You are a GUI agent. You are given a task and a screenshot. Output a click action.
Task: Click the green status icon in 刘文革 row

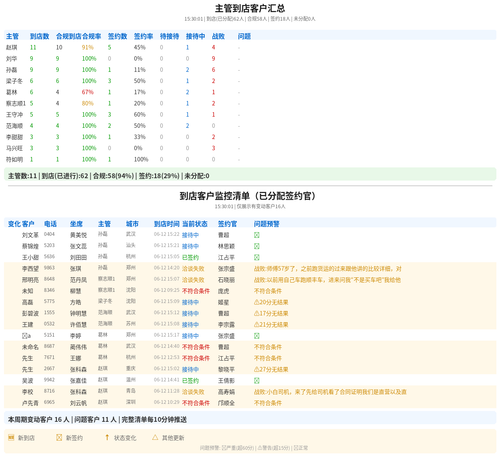click(257, 235)
